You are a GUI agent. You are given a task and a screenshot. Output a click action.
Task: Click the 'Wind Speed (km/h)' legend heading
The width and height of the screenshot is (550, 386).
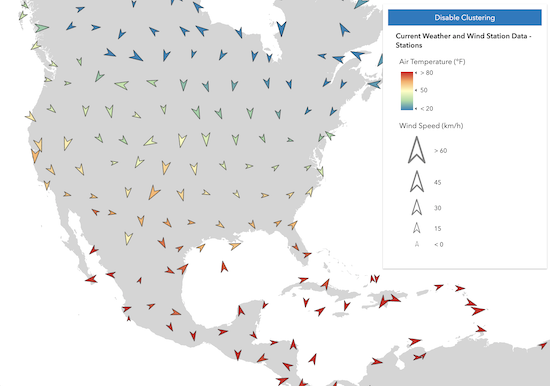click(431, 126)
